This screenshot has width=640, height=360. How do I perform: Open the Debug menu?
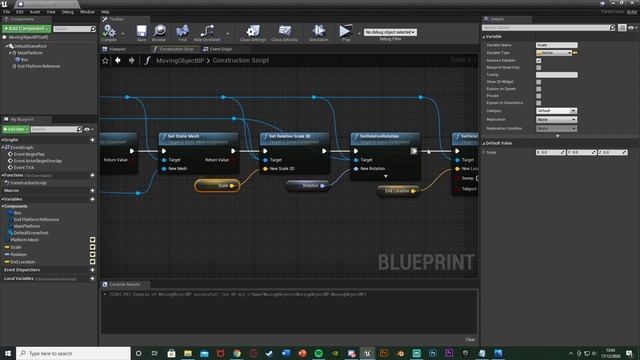coord(67,12)
